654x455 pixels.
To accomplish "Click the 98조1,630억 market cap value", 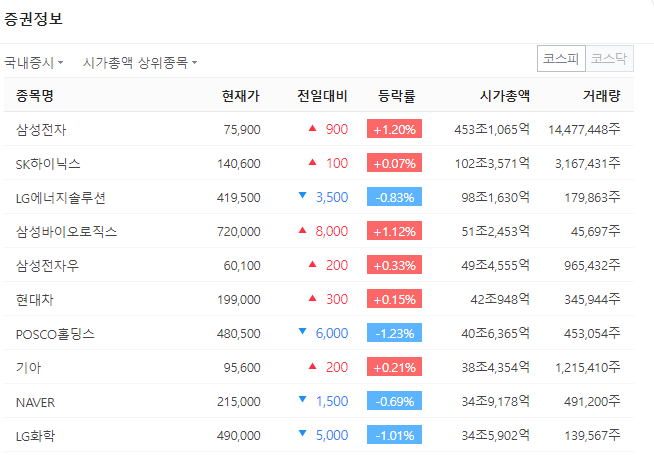I will click(496, 198).
